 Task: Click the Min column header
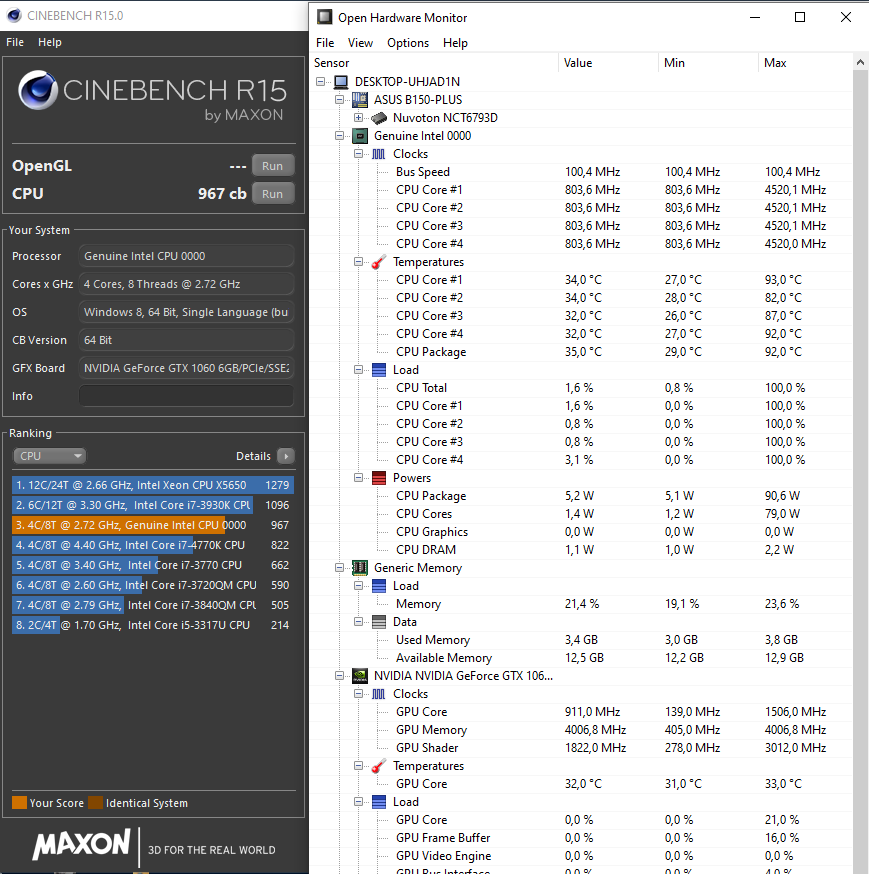click(x=708, y=63)
